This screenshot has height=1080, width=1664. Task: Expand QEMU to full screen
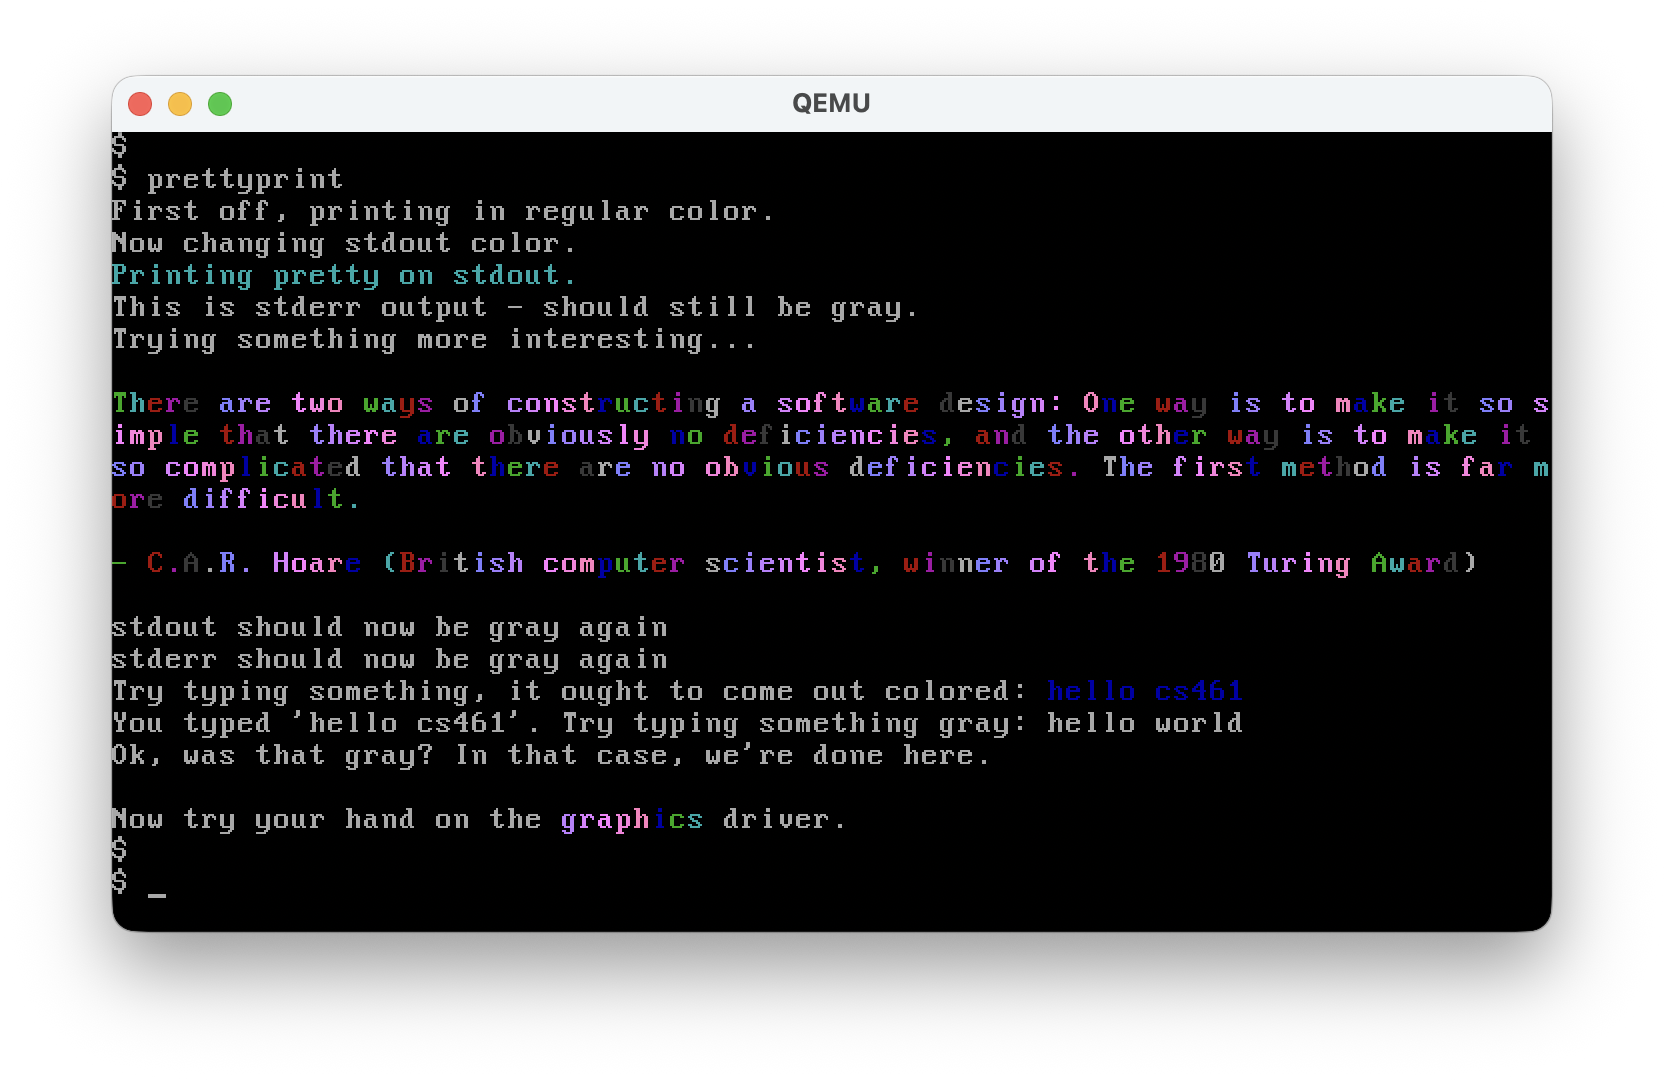point(220,103)
